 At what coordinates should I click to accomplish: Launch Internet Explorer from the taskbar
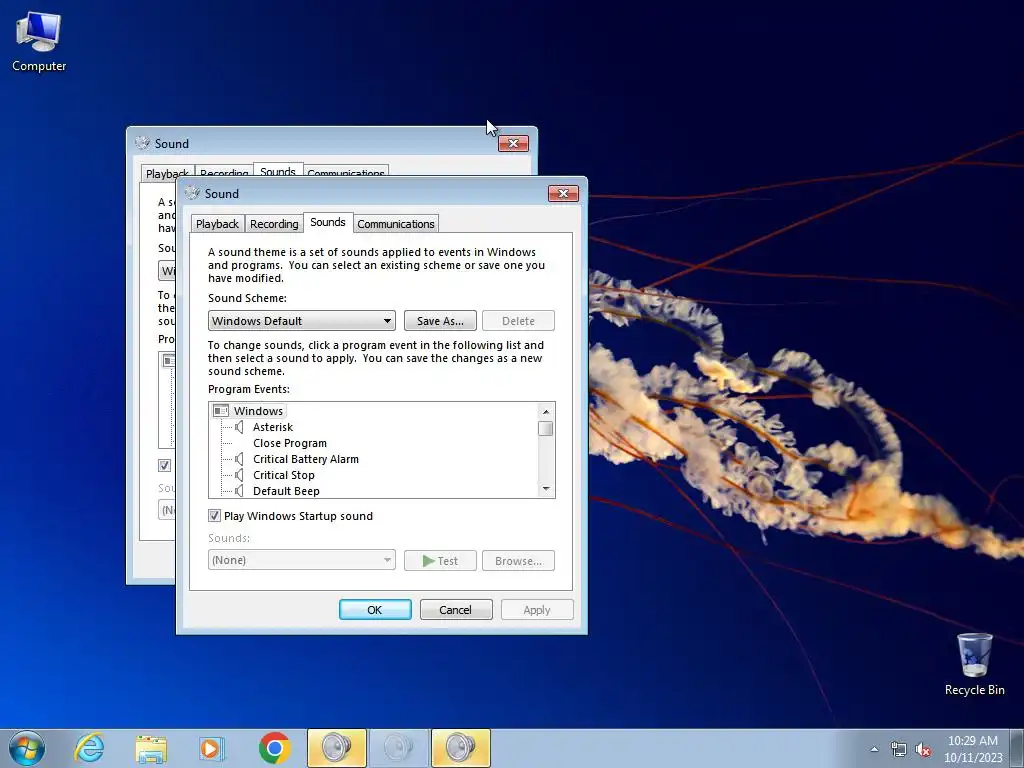pos(89,748)
